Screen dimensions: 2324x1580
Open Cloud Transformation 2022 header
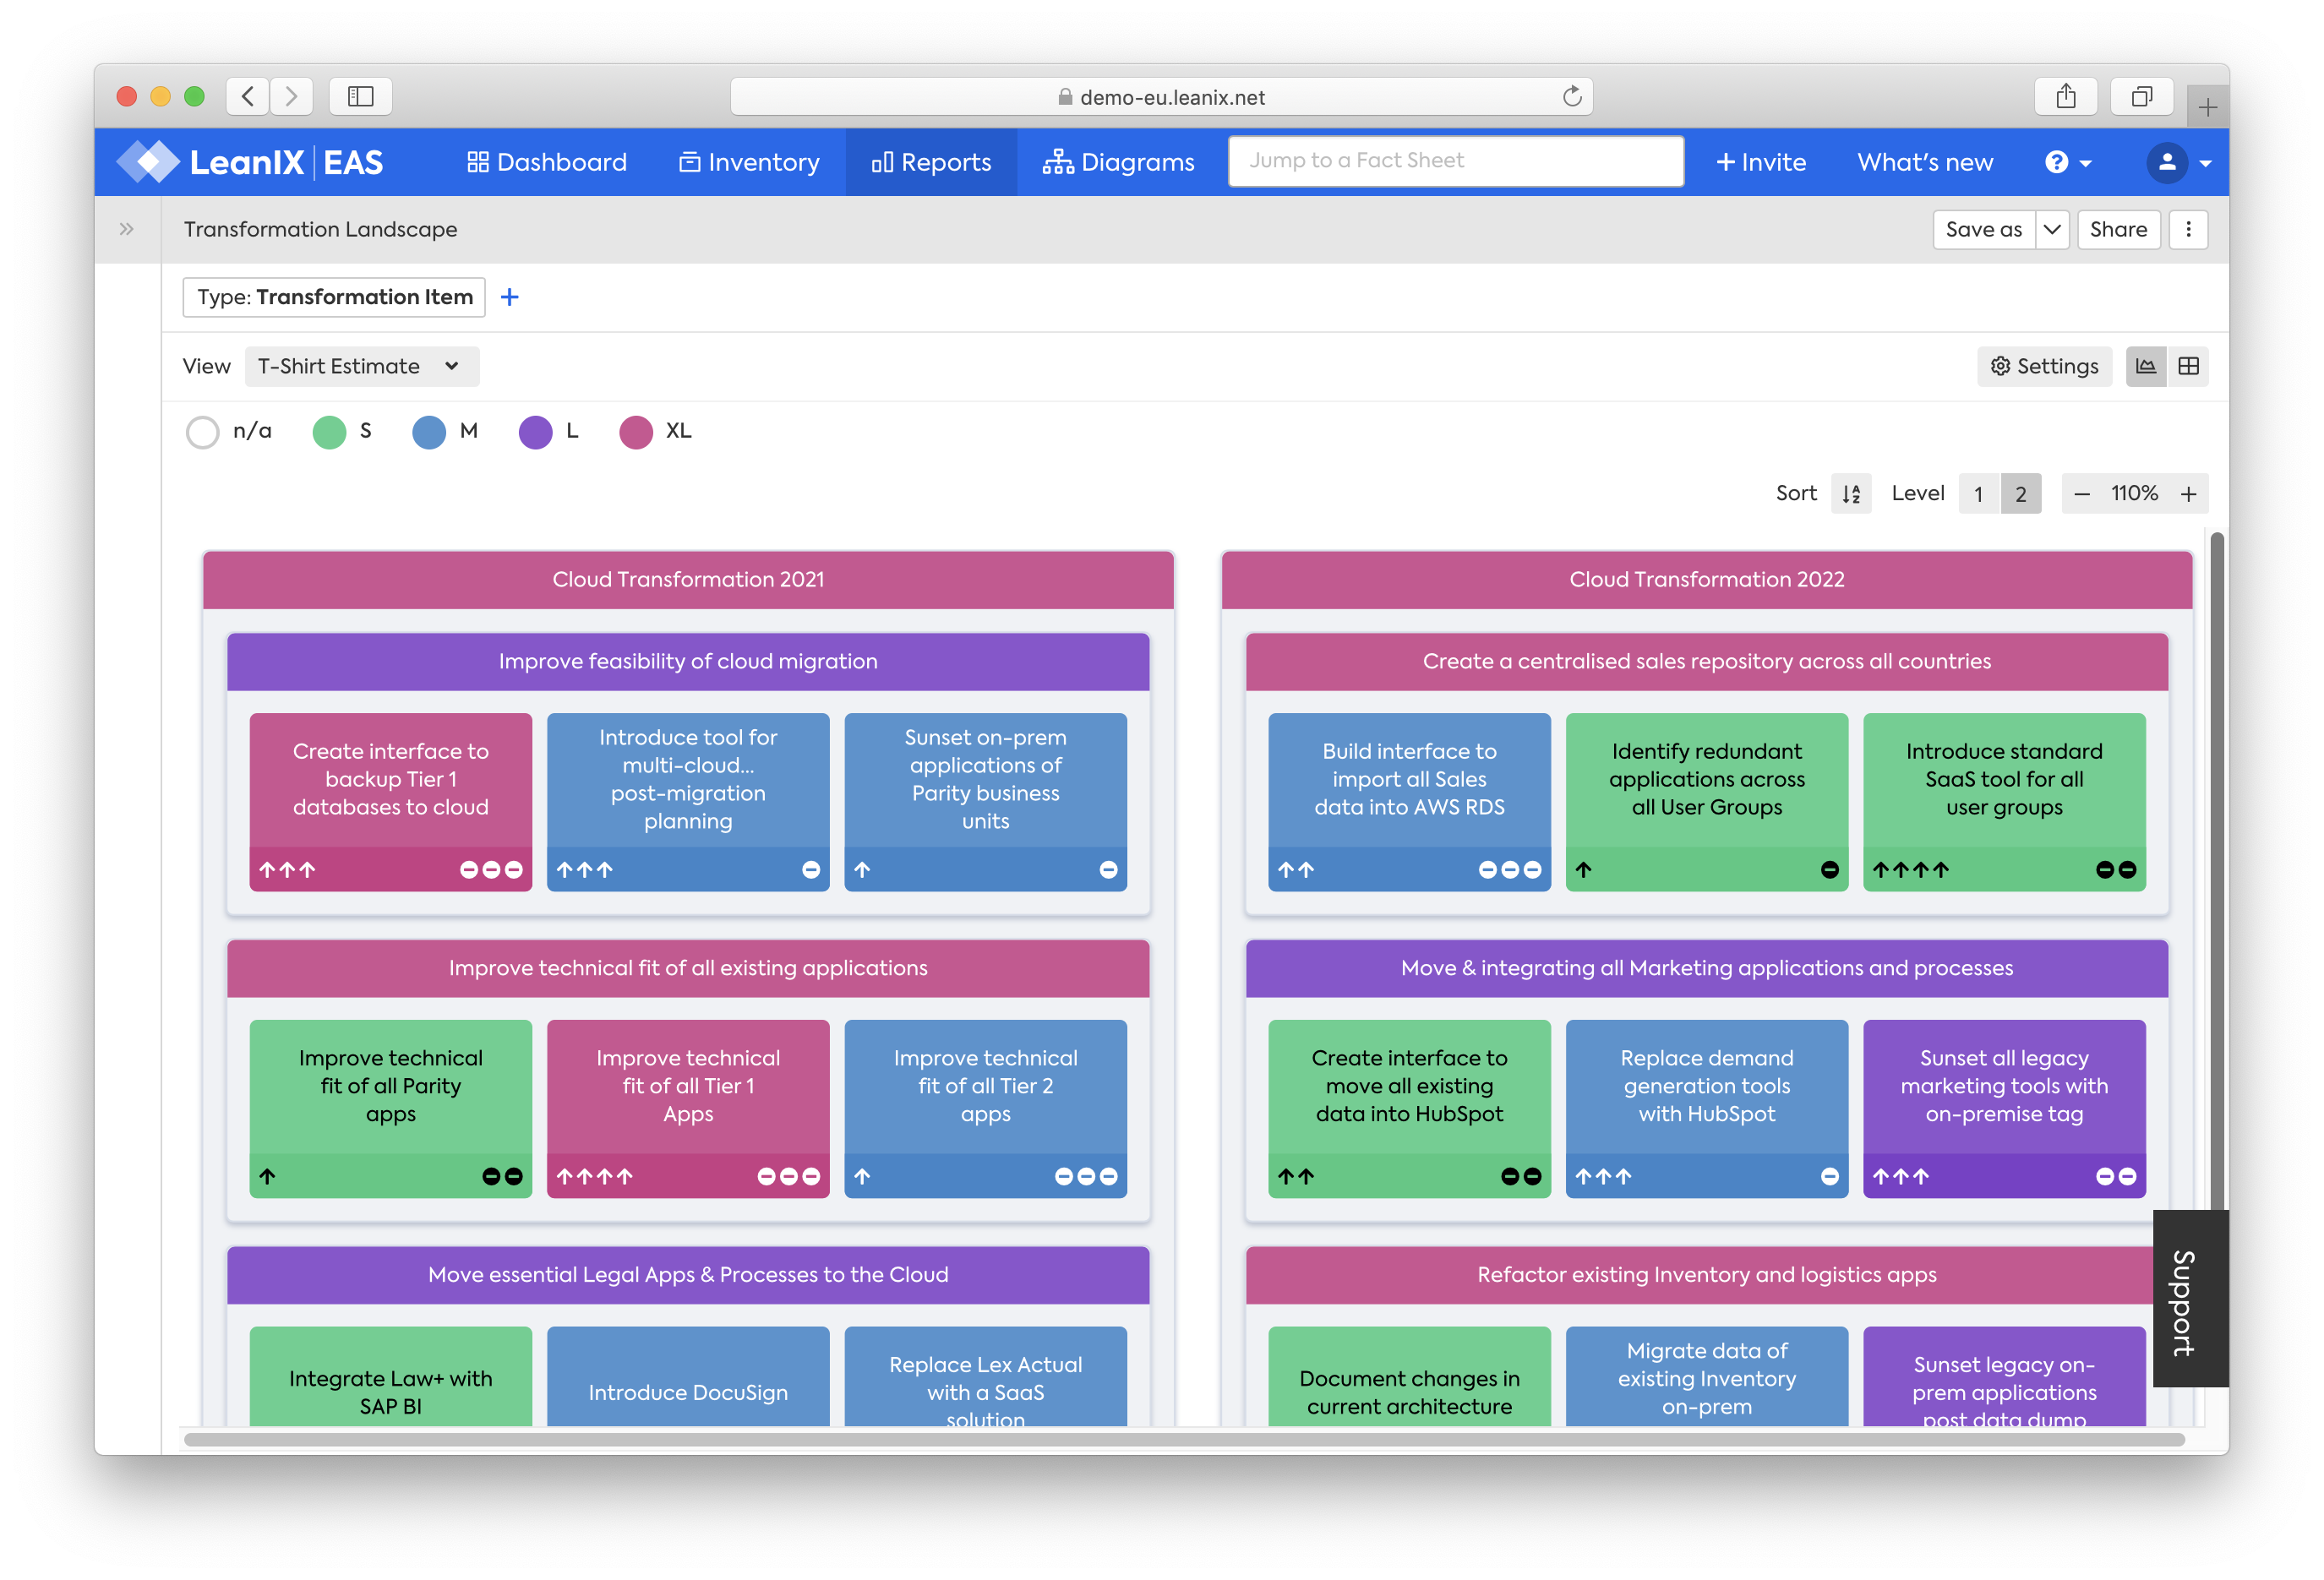click(x=1706, y=580)
